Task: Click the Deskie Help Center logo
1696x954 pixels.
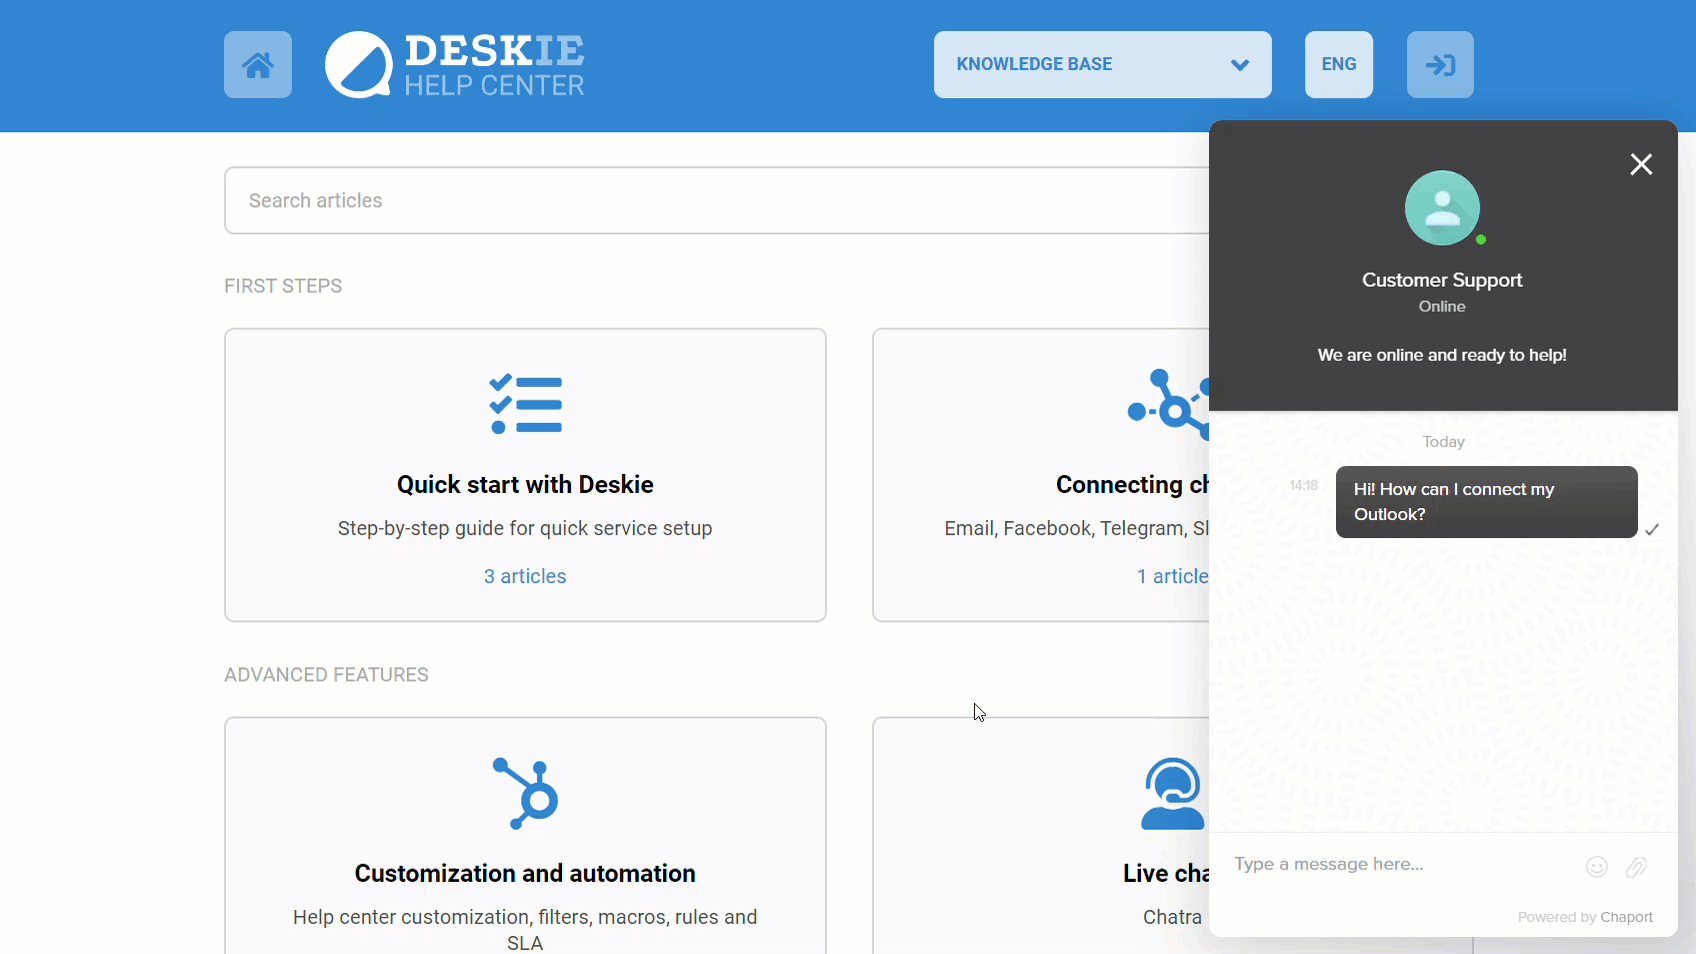Action: (455, 65)
